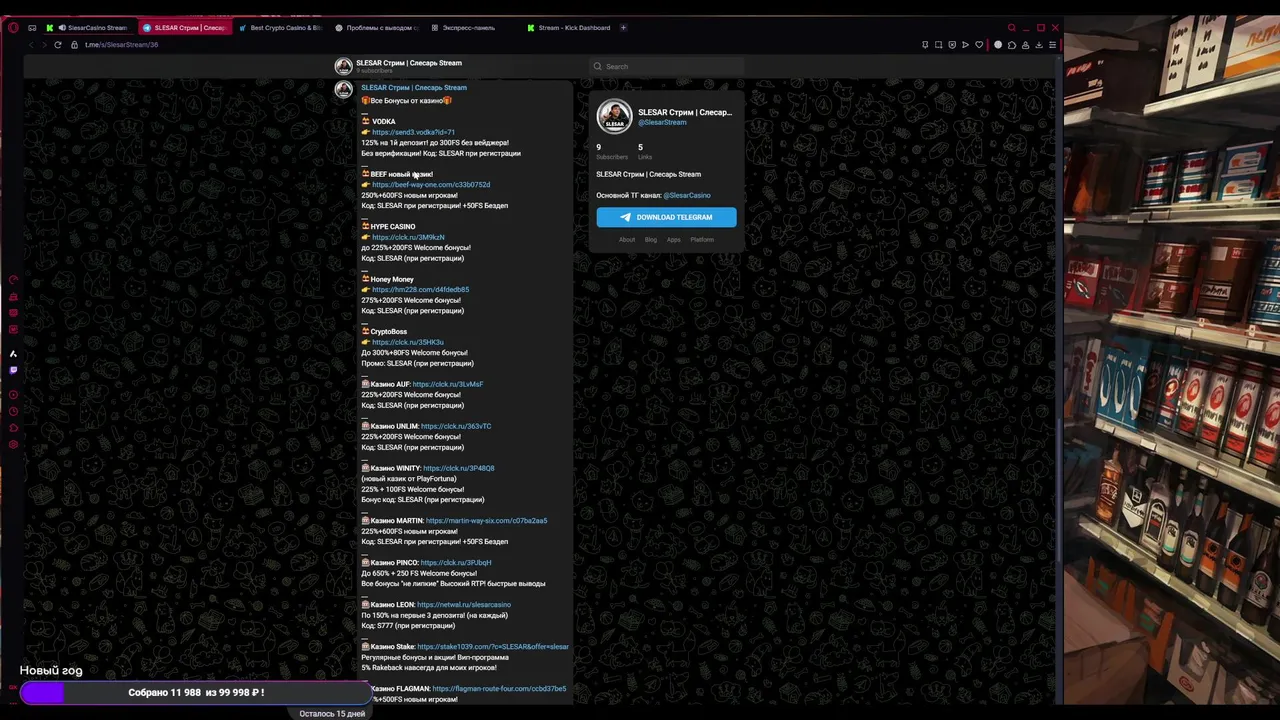
Task: Open the Казино FLAGMAN flagman-route-four.com link
Action: tap(499, 689)
